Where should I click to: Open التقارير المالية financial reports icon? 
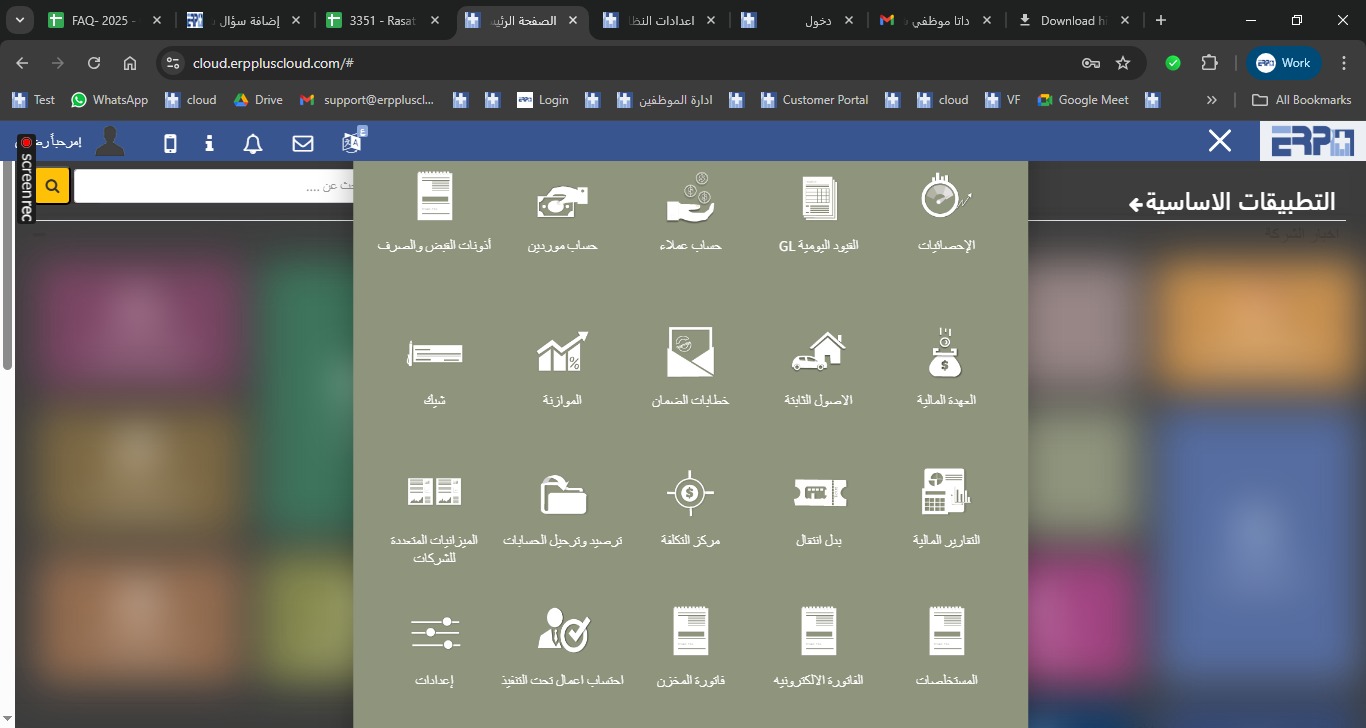click(x=945, y=493)
